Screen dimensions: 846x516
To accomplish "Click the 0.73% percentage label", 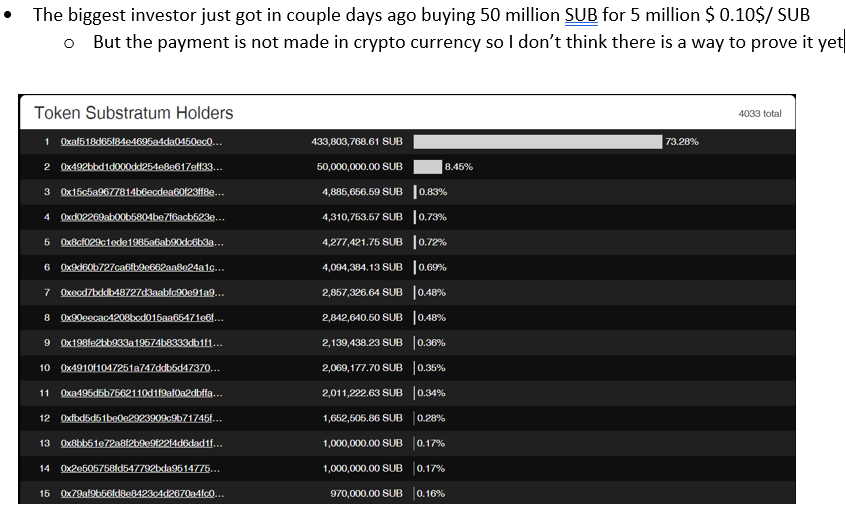I will click(433, 217).
